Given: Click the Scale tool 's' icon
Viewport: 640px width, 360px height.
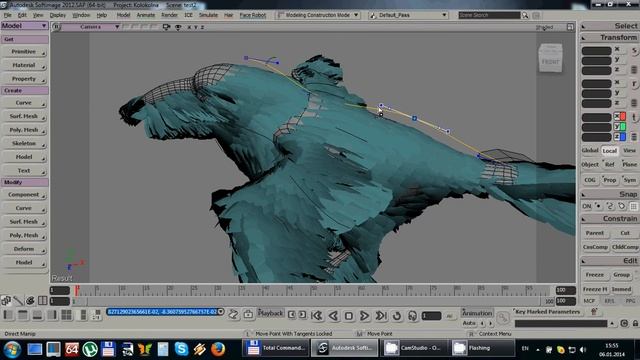Looking at the screenshot, I should pos(634,51).
